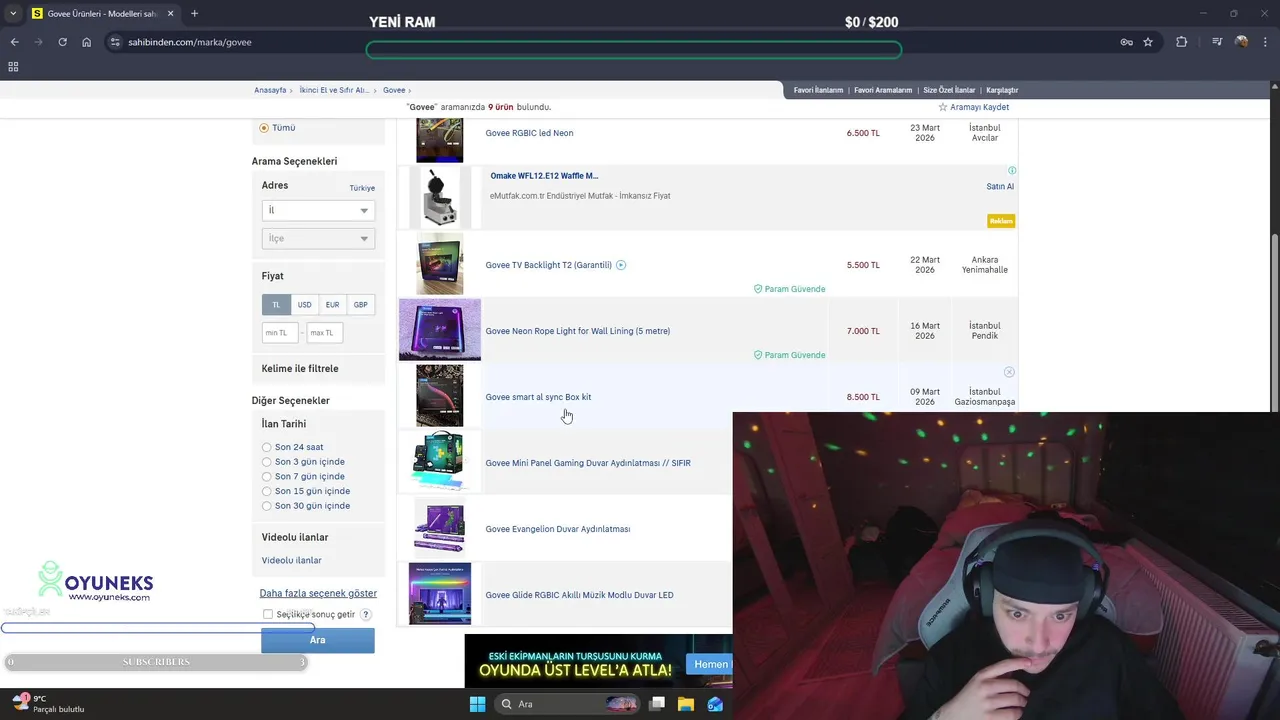Click the taskbar search box Ara
1280x720 pixels.
568,704
